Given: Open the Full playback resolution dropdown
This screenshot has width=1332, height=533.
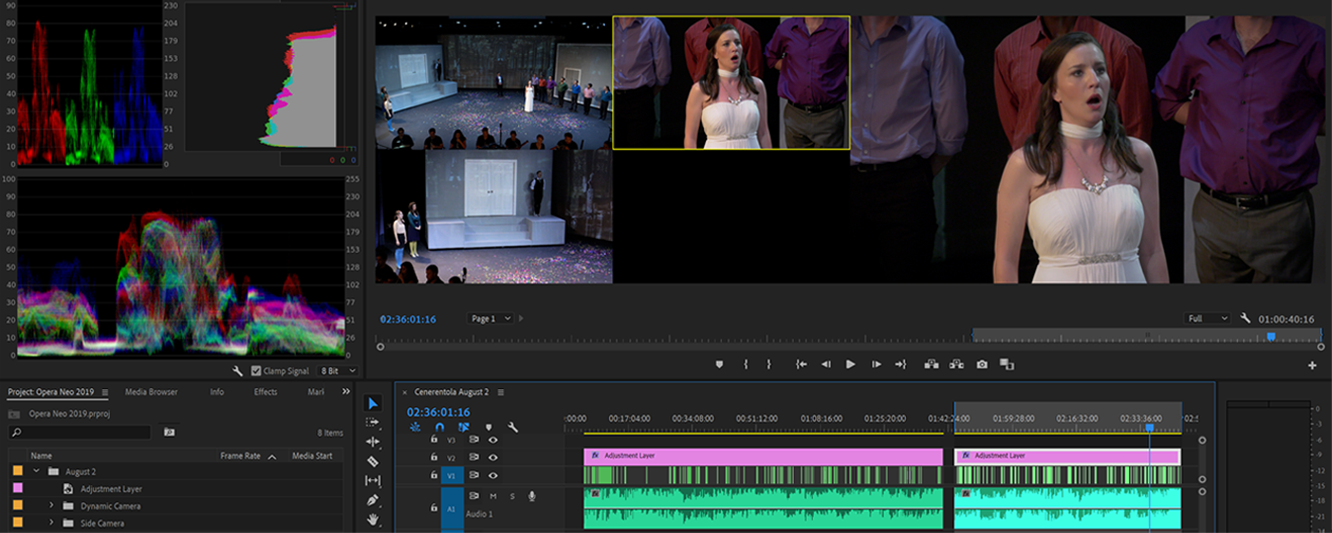Looking at the screenshot, I should [1207, 319].
